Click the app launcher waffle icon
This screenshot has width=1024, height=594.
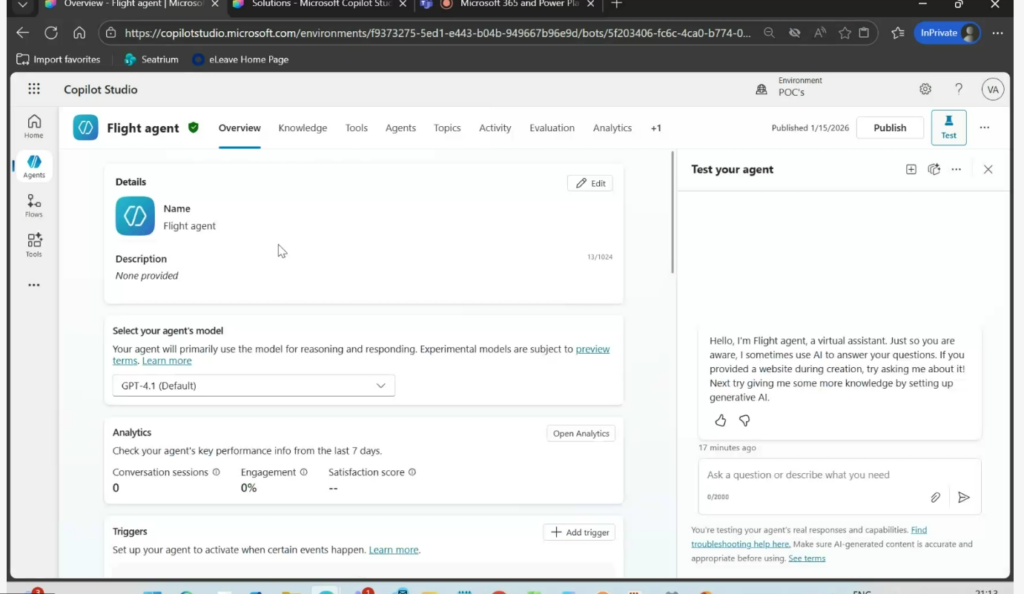34,89
